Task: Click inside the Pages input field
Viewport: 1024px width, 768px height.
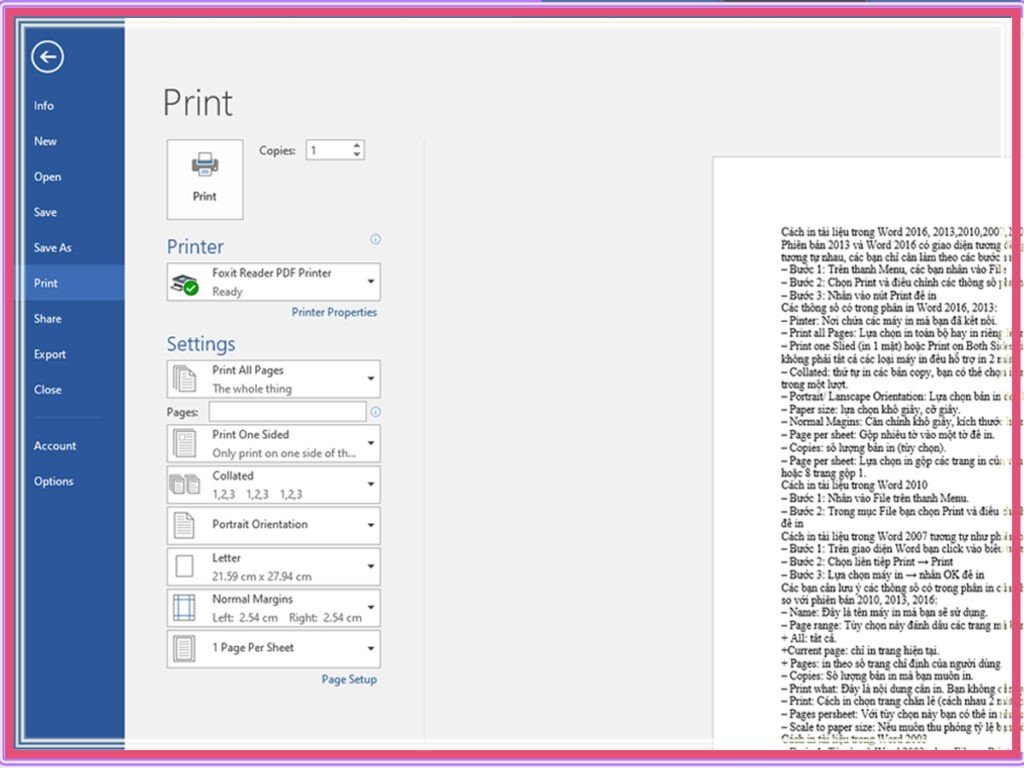Action: 287,412
